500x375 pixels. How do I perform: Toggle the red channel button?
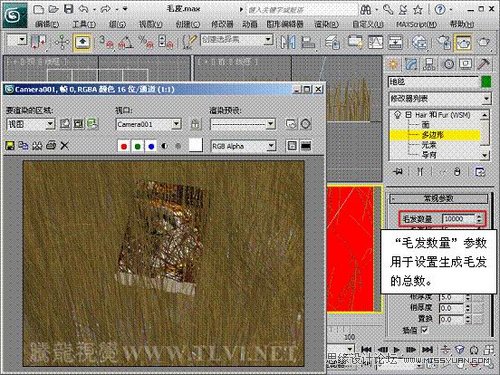124,146
